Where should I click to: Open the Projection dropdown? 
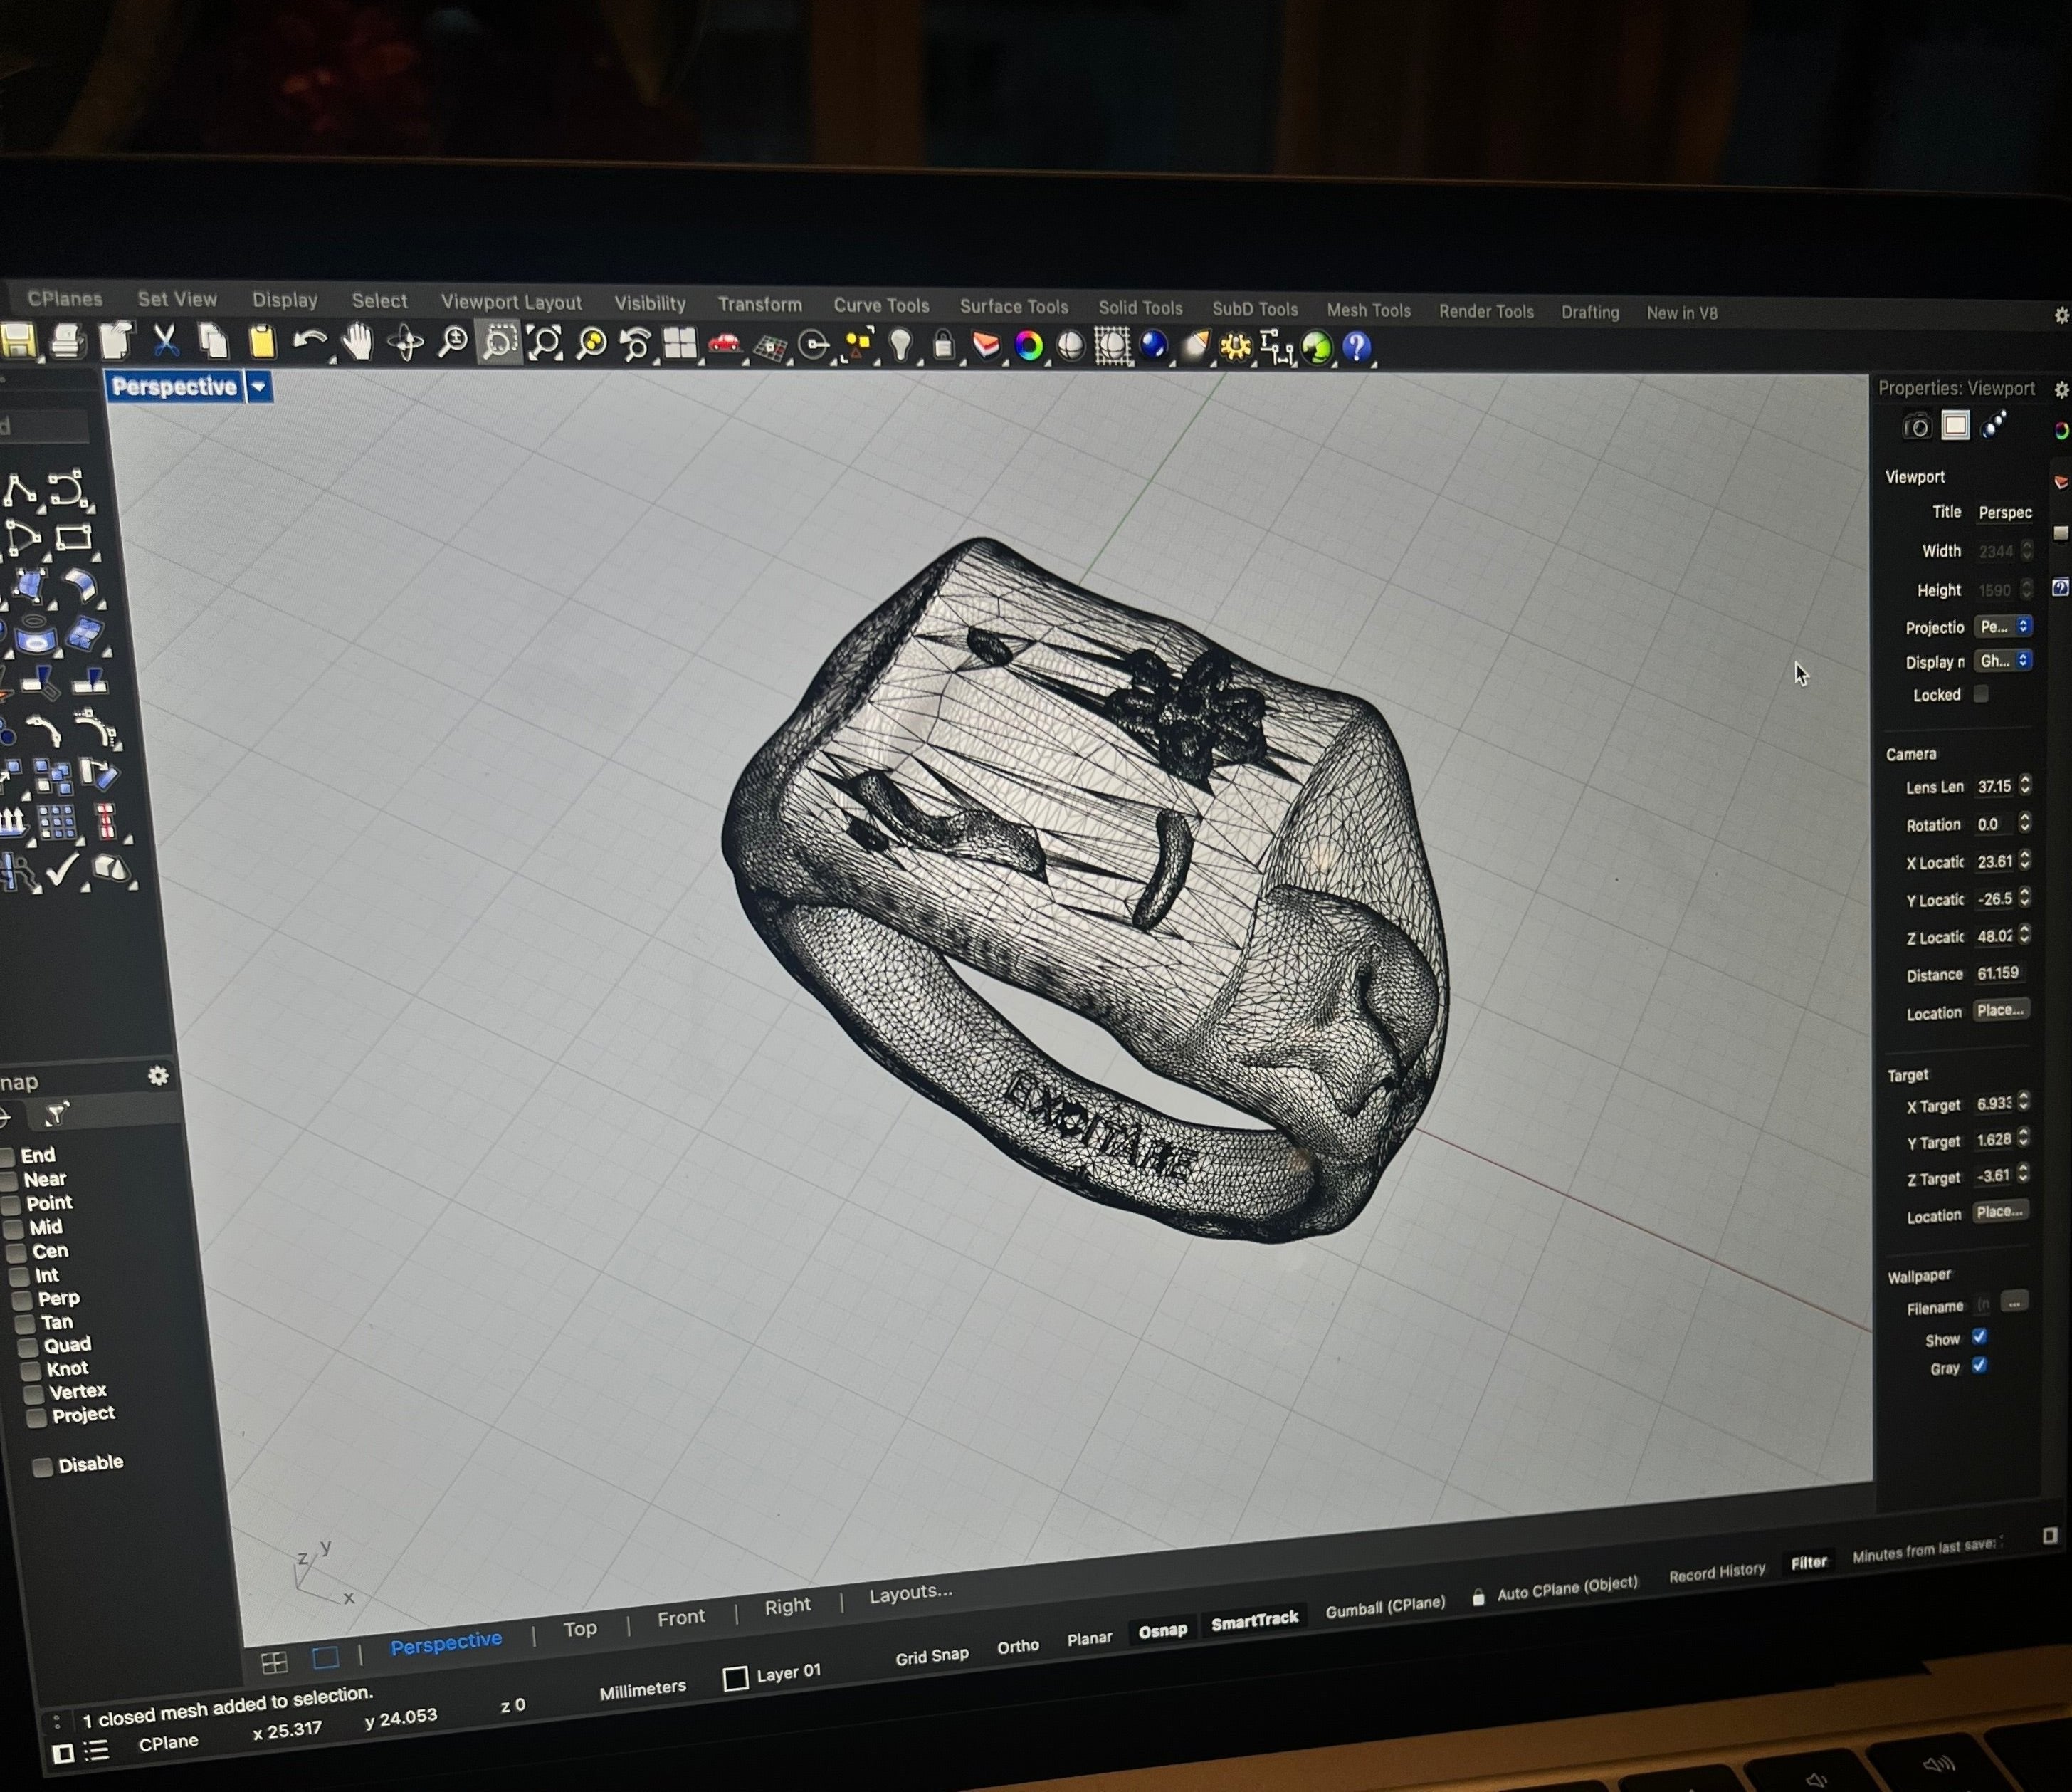[x=2003, y=626]
